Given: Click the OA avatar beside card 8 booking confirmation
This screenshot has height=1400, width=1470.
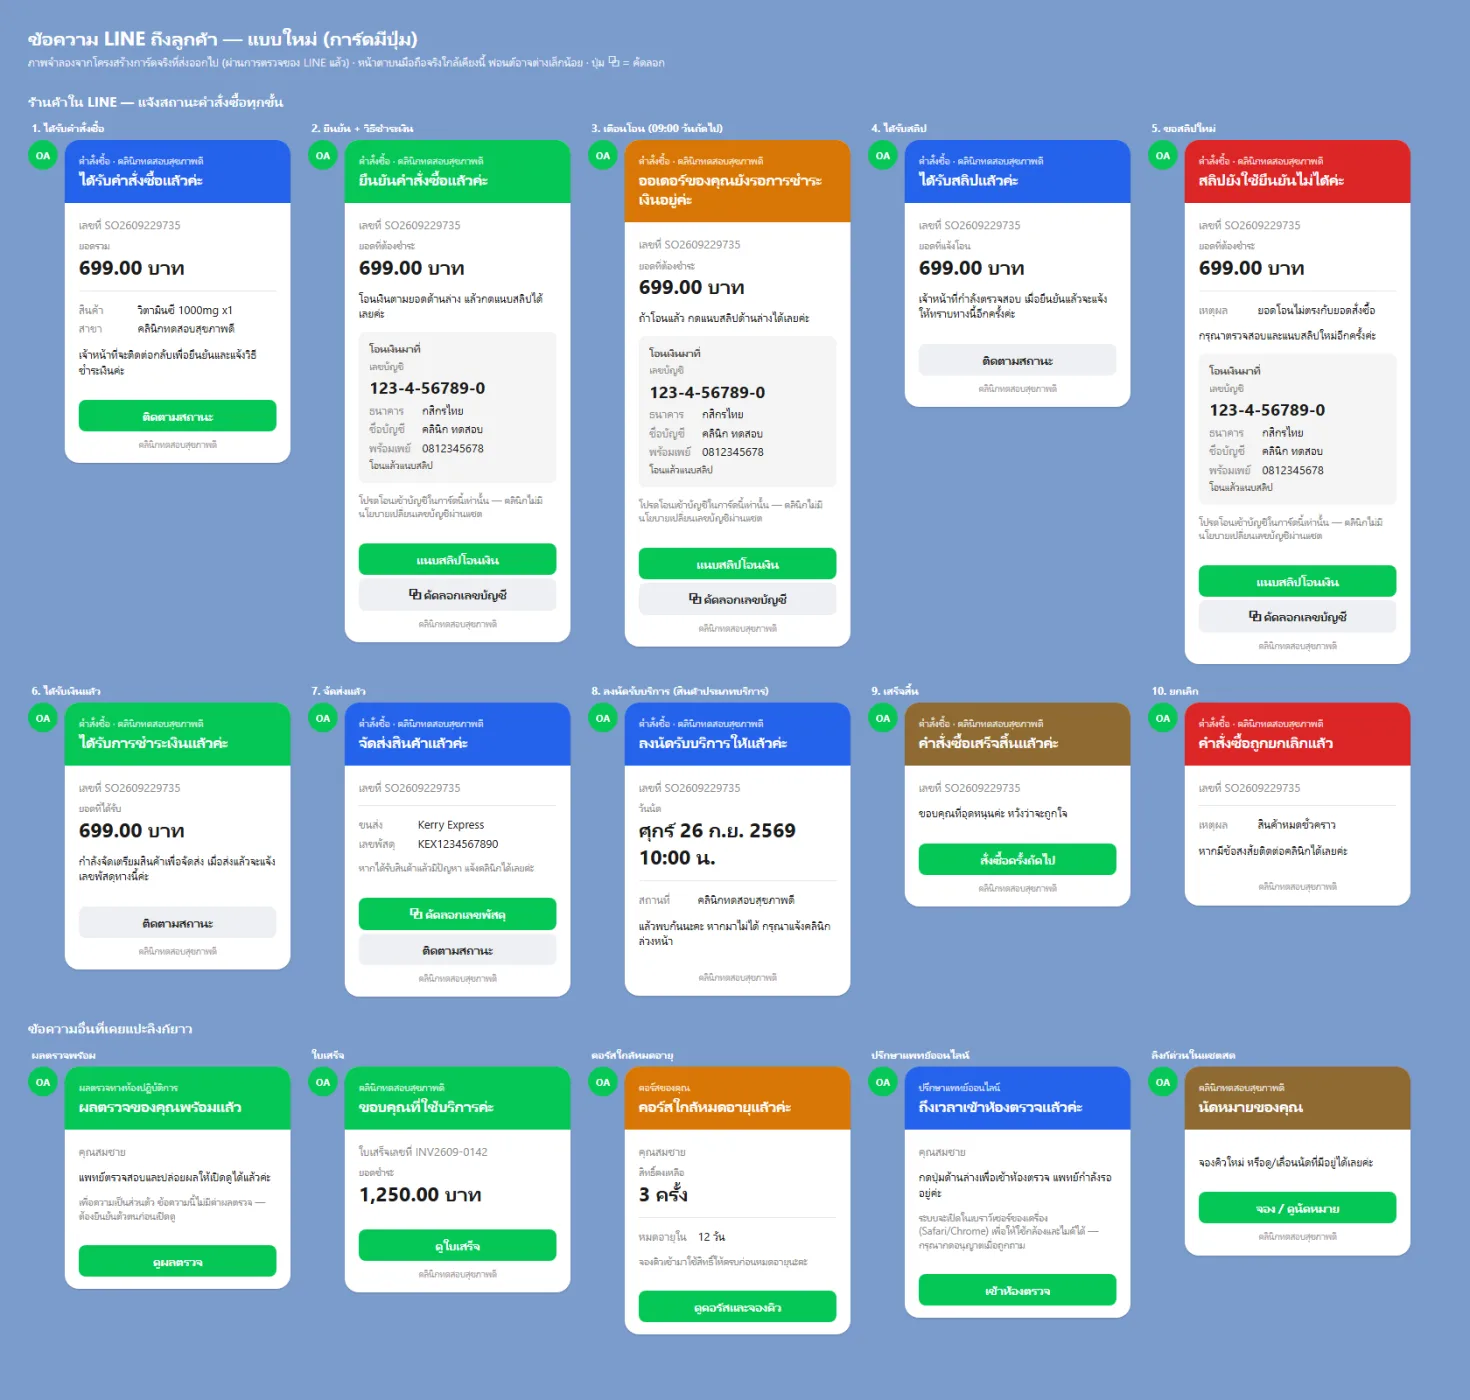Looking at the screenshot, I should pyautogui.click(x=603, y=718).
